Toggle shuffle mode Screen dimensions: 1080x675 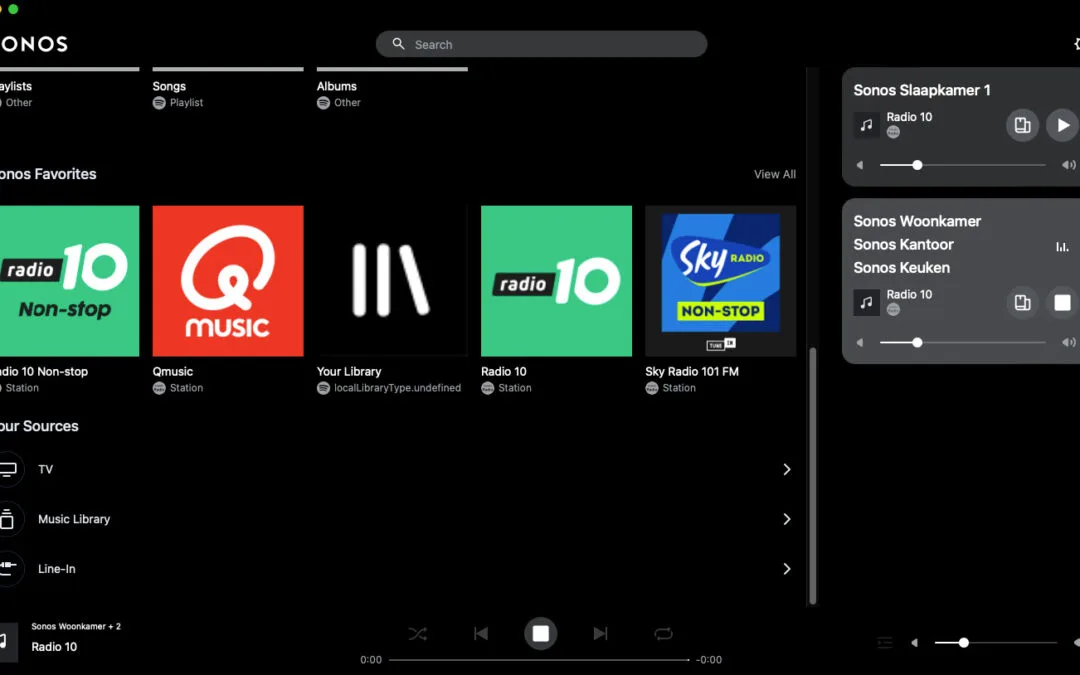pyautogui.click(x=417, y=634)
